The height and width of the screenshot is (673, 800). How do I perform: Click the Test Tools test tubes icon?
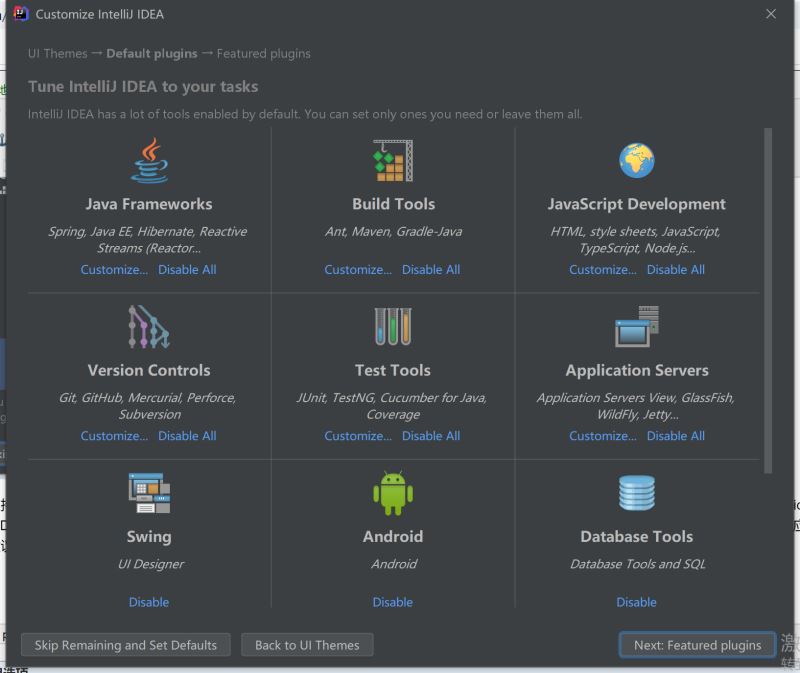pyautogui.click(x=393, y=327)
